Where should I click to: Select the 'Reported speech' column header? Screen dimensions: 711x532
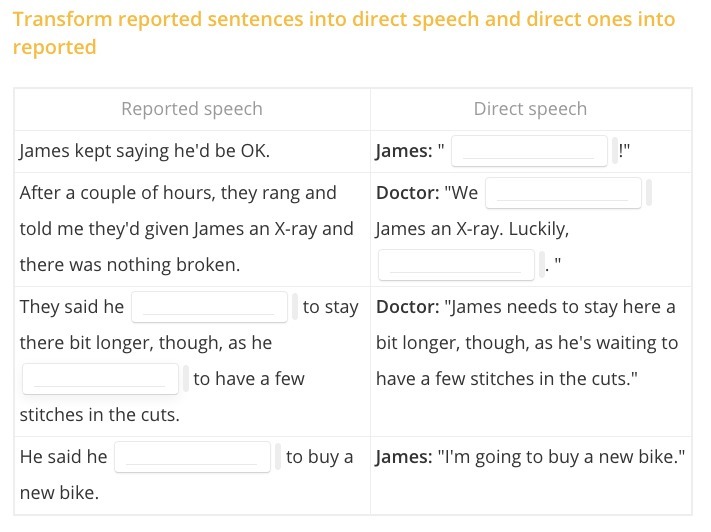click(x=192, y=109)
